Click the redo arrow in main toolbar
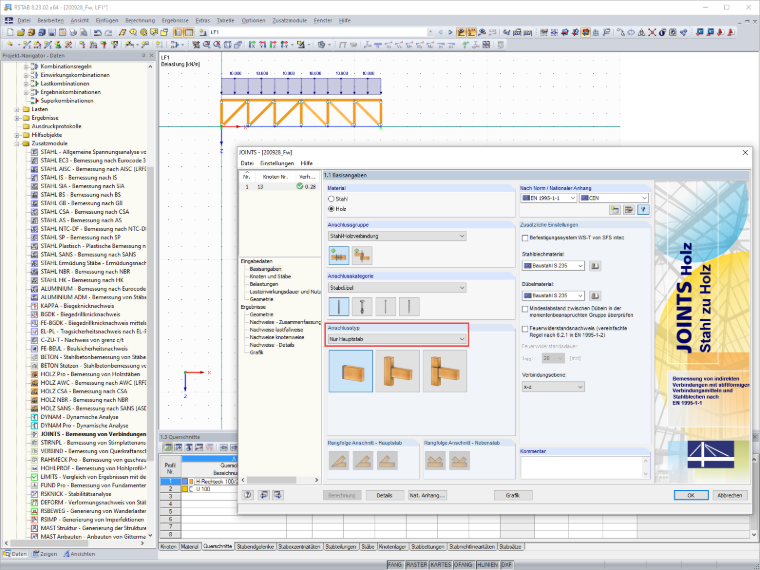The width and height of the screenshot is (760, 570). point(109,32)
